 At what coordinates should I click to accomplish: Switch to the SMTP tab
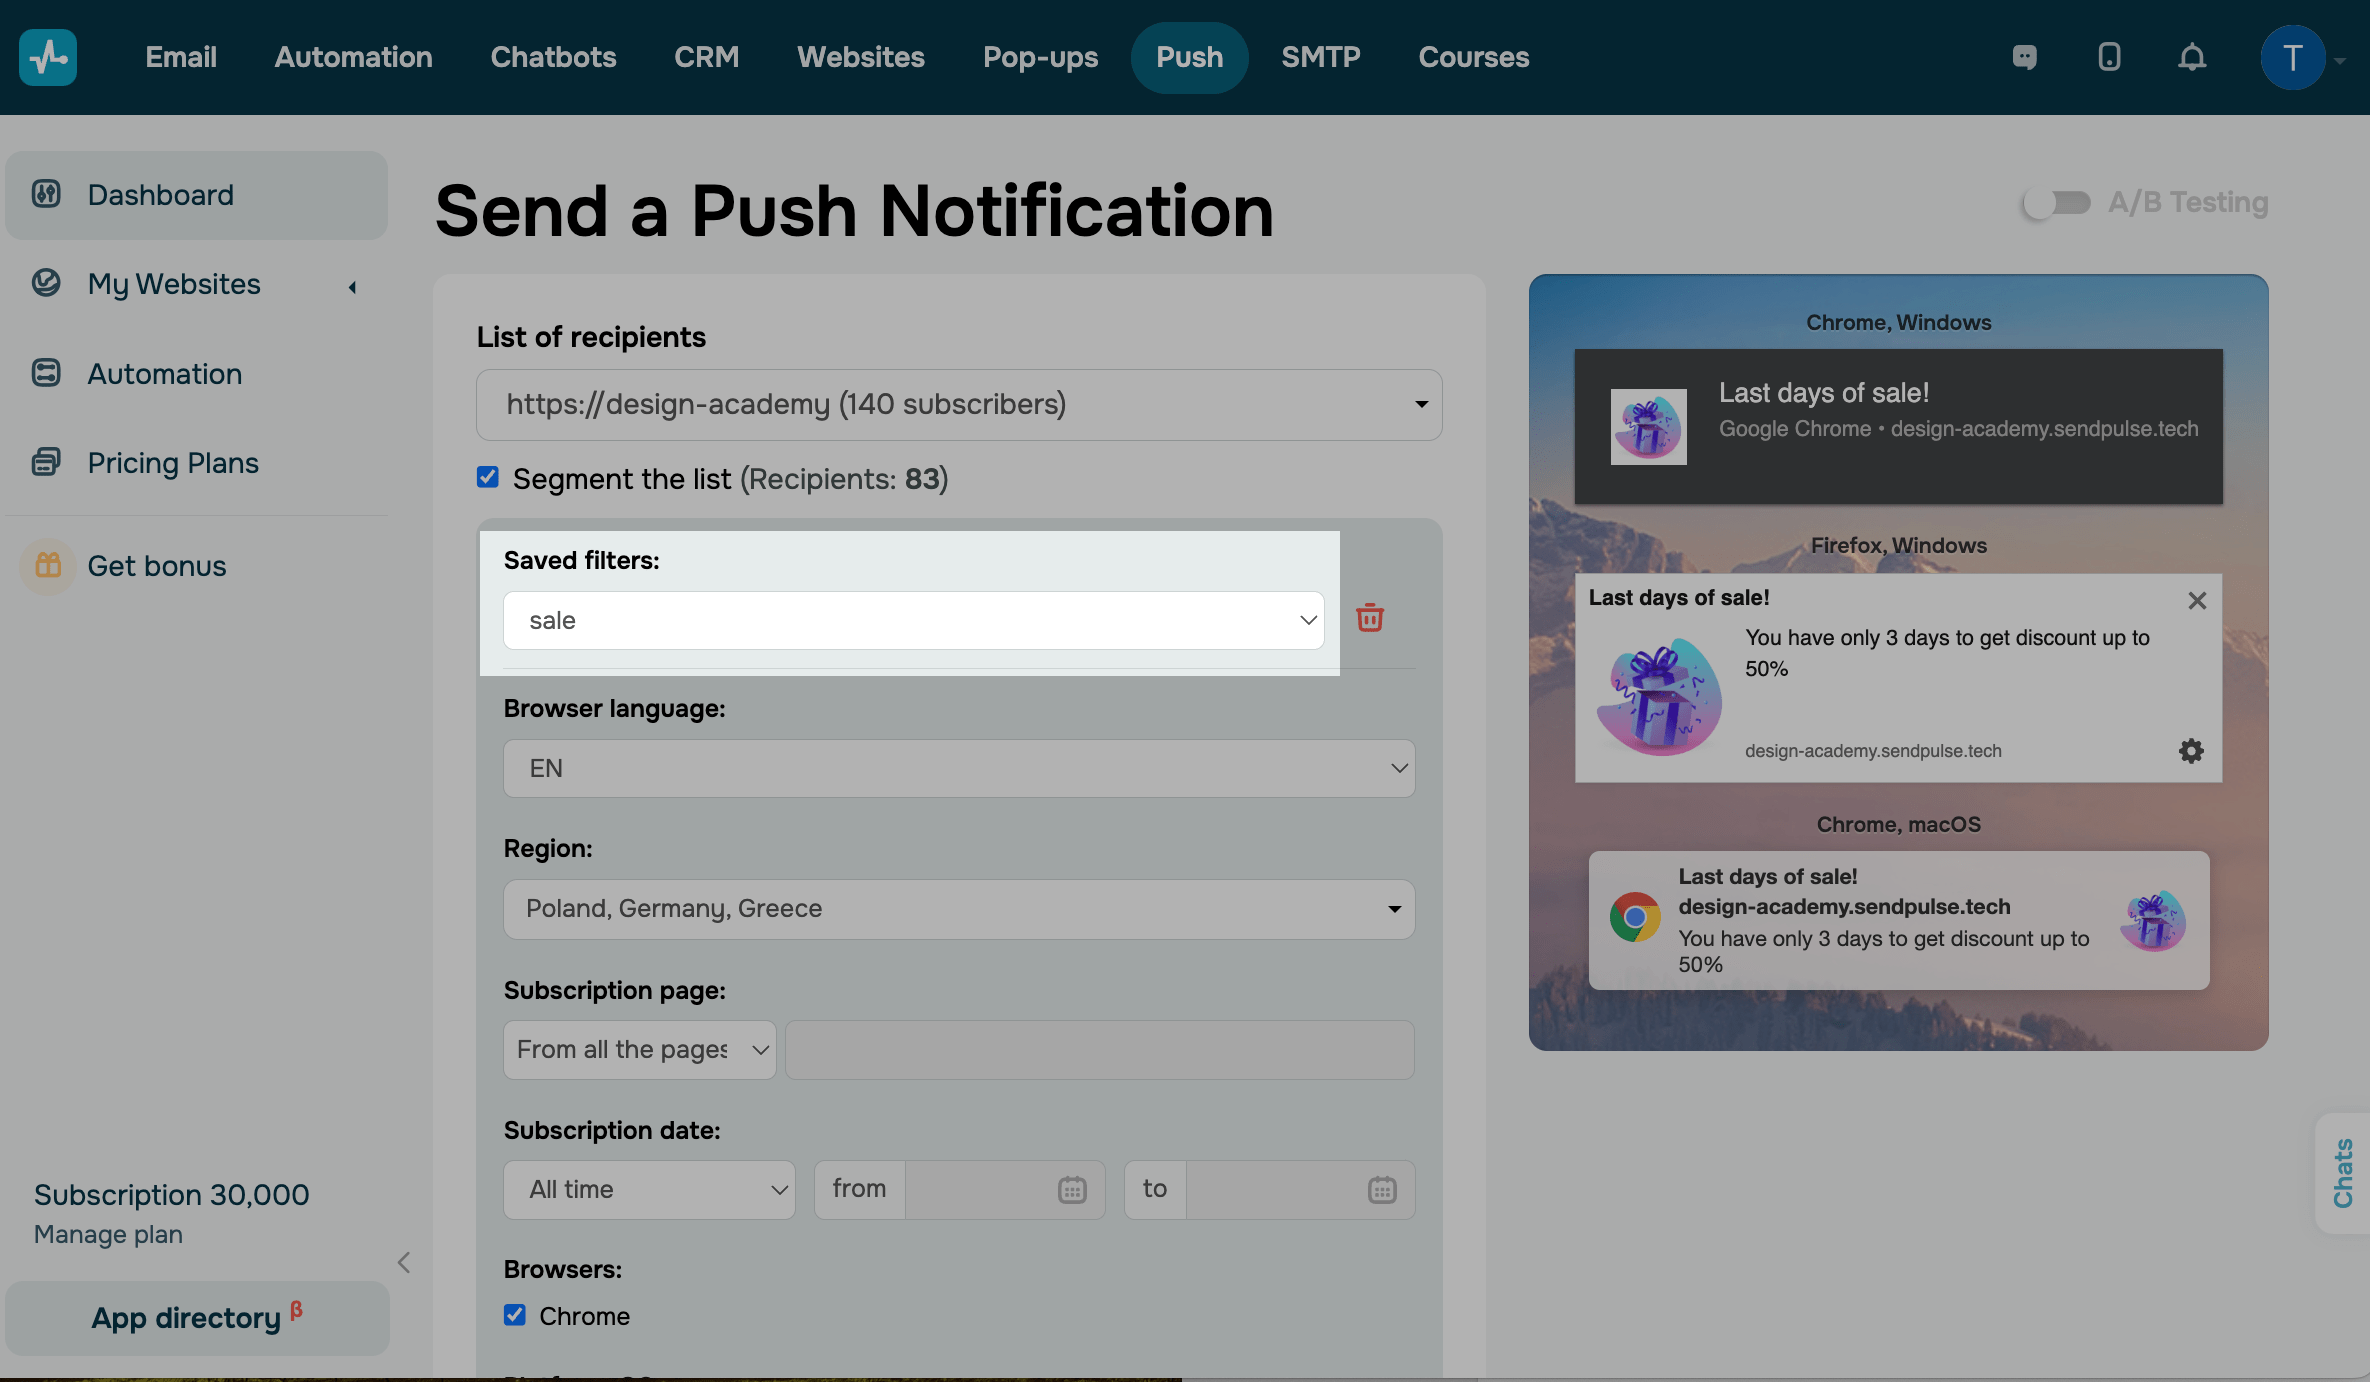(1320, 57)
